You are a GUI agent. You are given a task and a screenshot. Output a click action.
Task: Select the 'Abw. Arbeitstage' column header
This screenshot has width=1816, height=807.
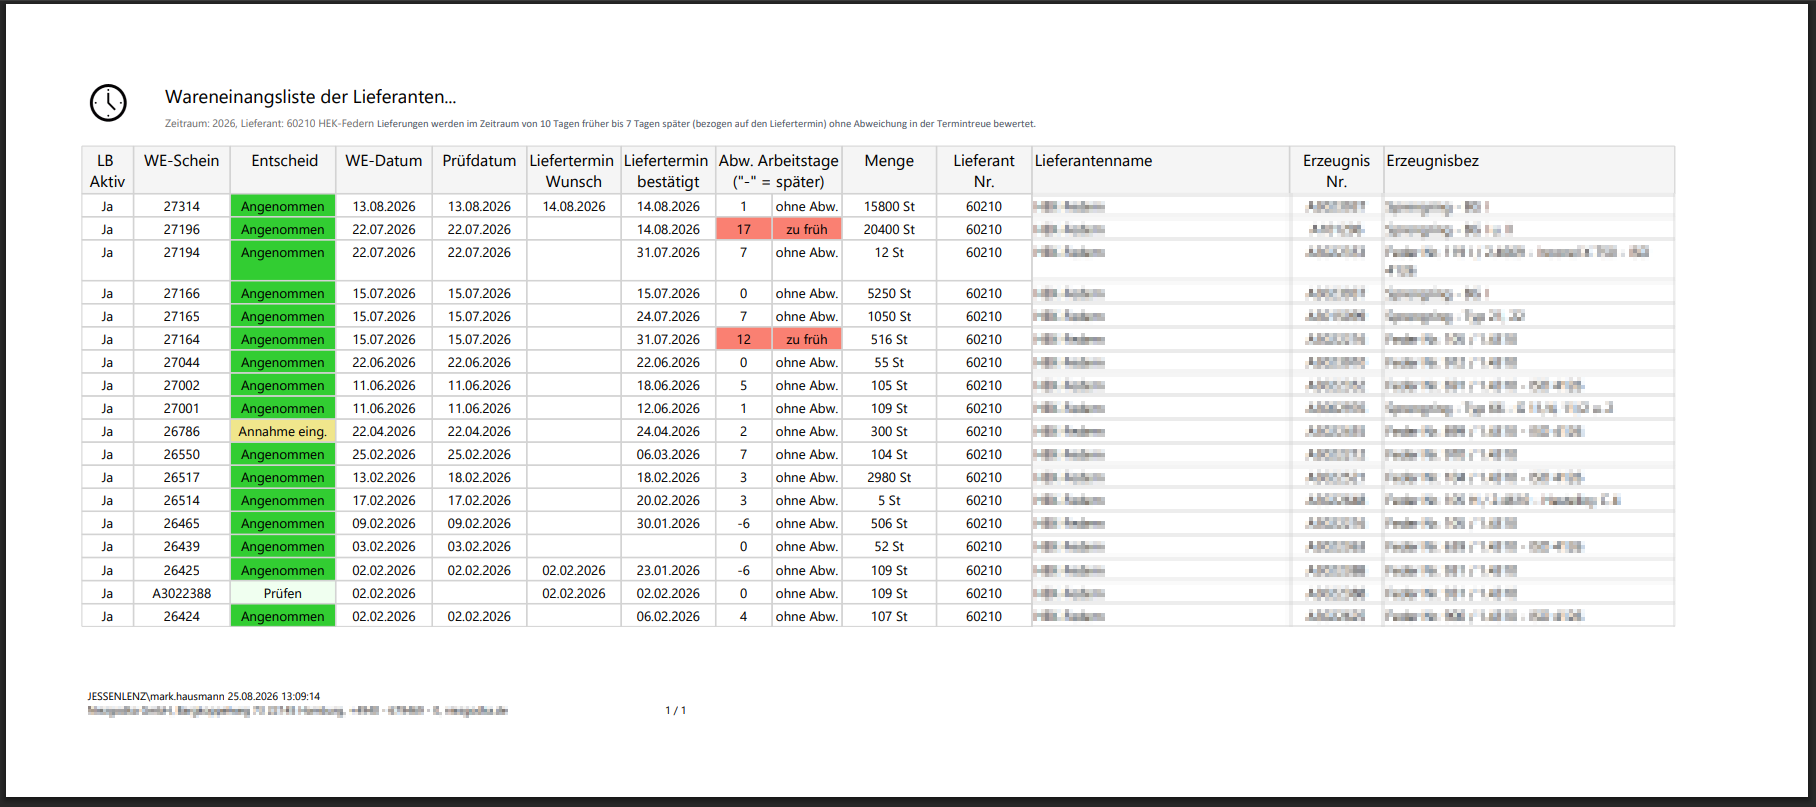pyautogui.click(x=779, y=171)
